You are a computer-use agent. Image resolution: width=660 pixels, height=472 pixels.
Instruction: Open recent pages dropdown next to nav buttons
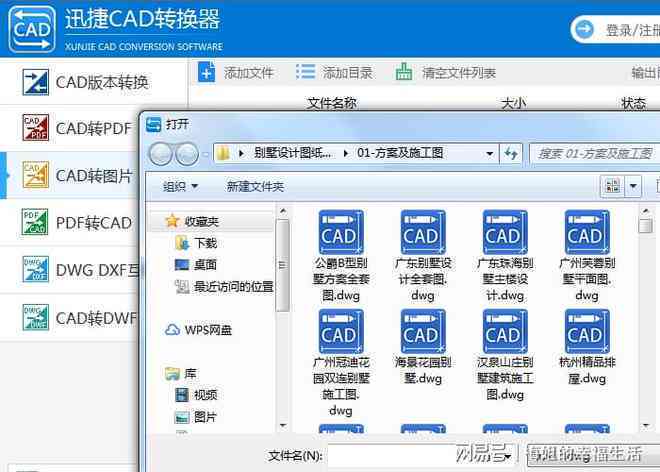pyautogui.click(x=205, y=154)
